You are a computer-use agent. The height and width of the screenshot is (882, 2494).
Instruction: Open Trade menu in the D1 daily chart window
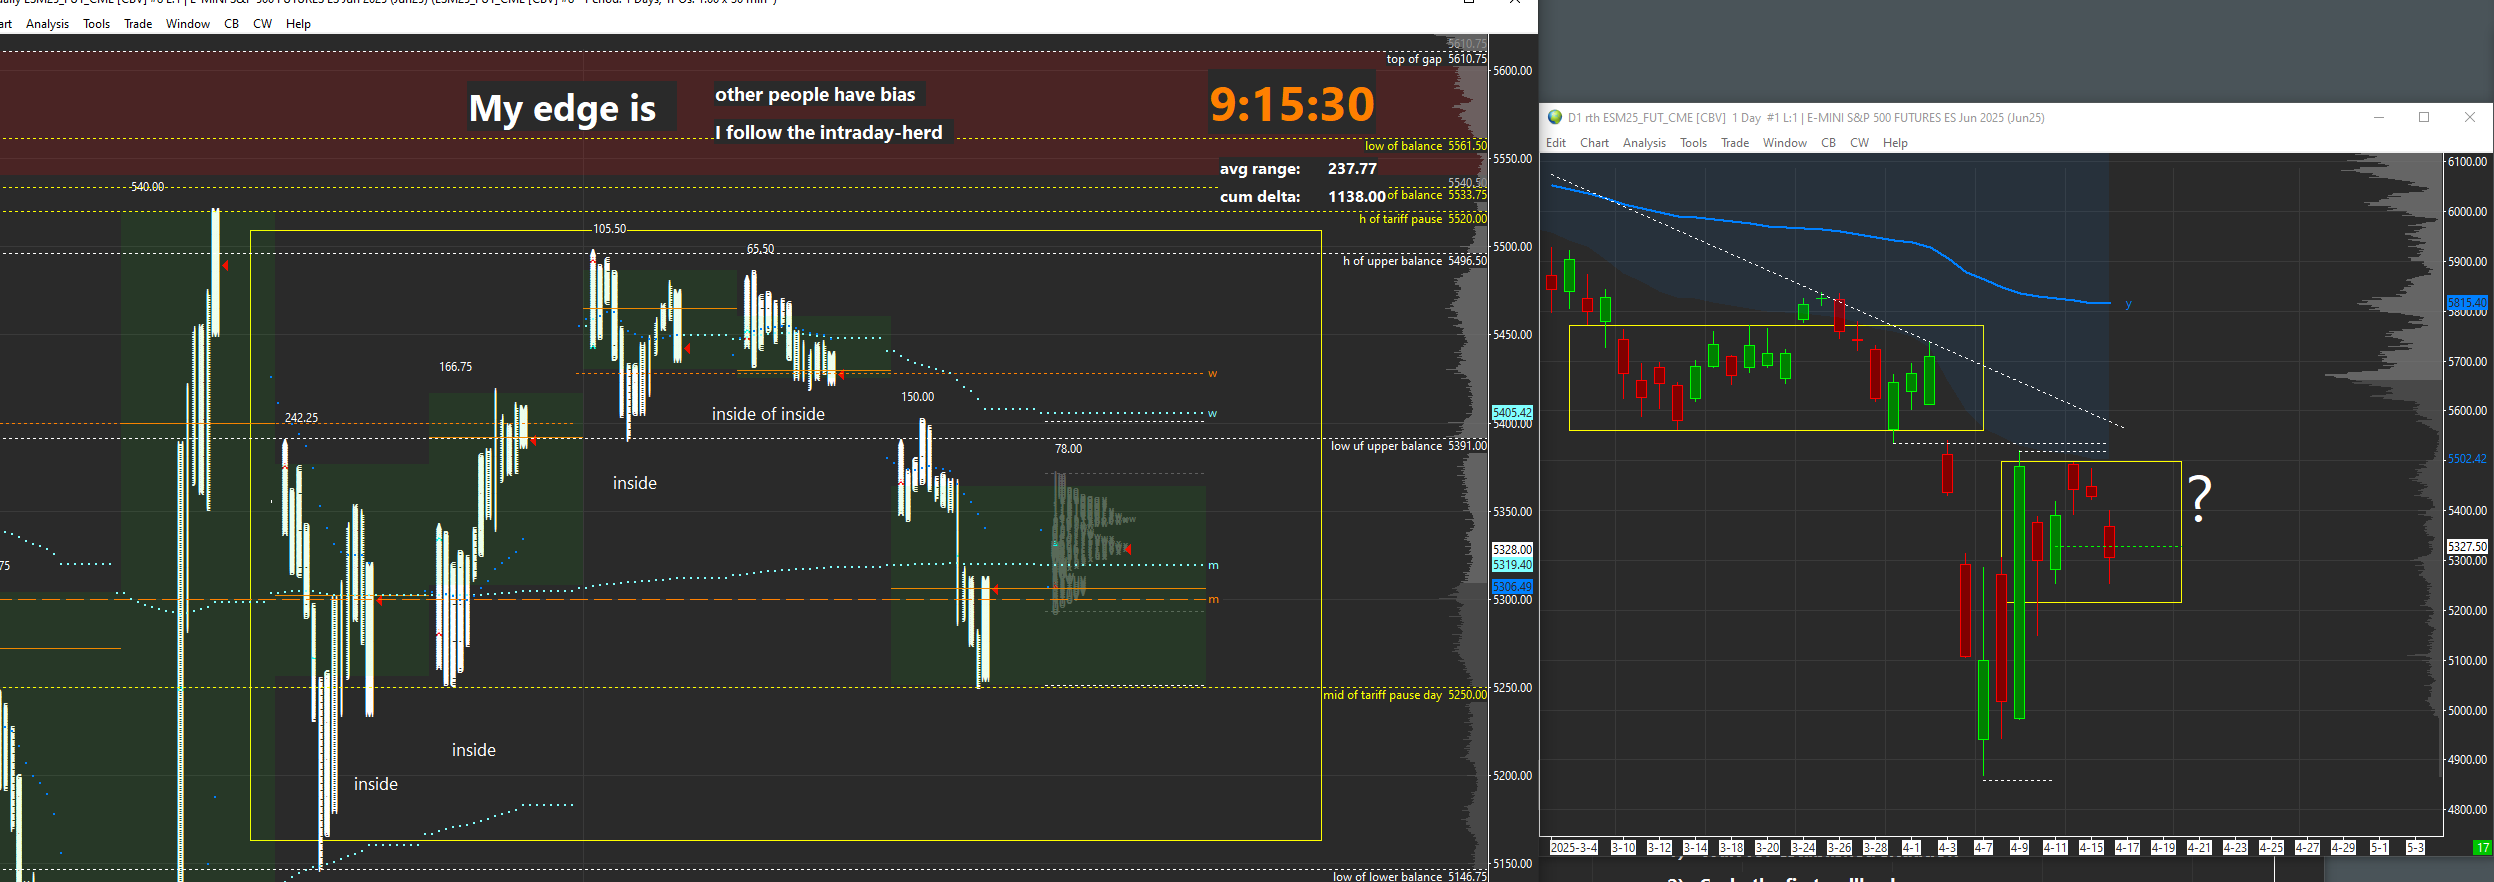click(1735, 143)
